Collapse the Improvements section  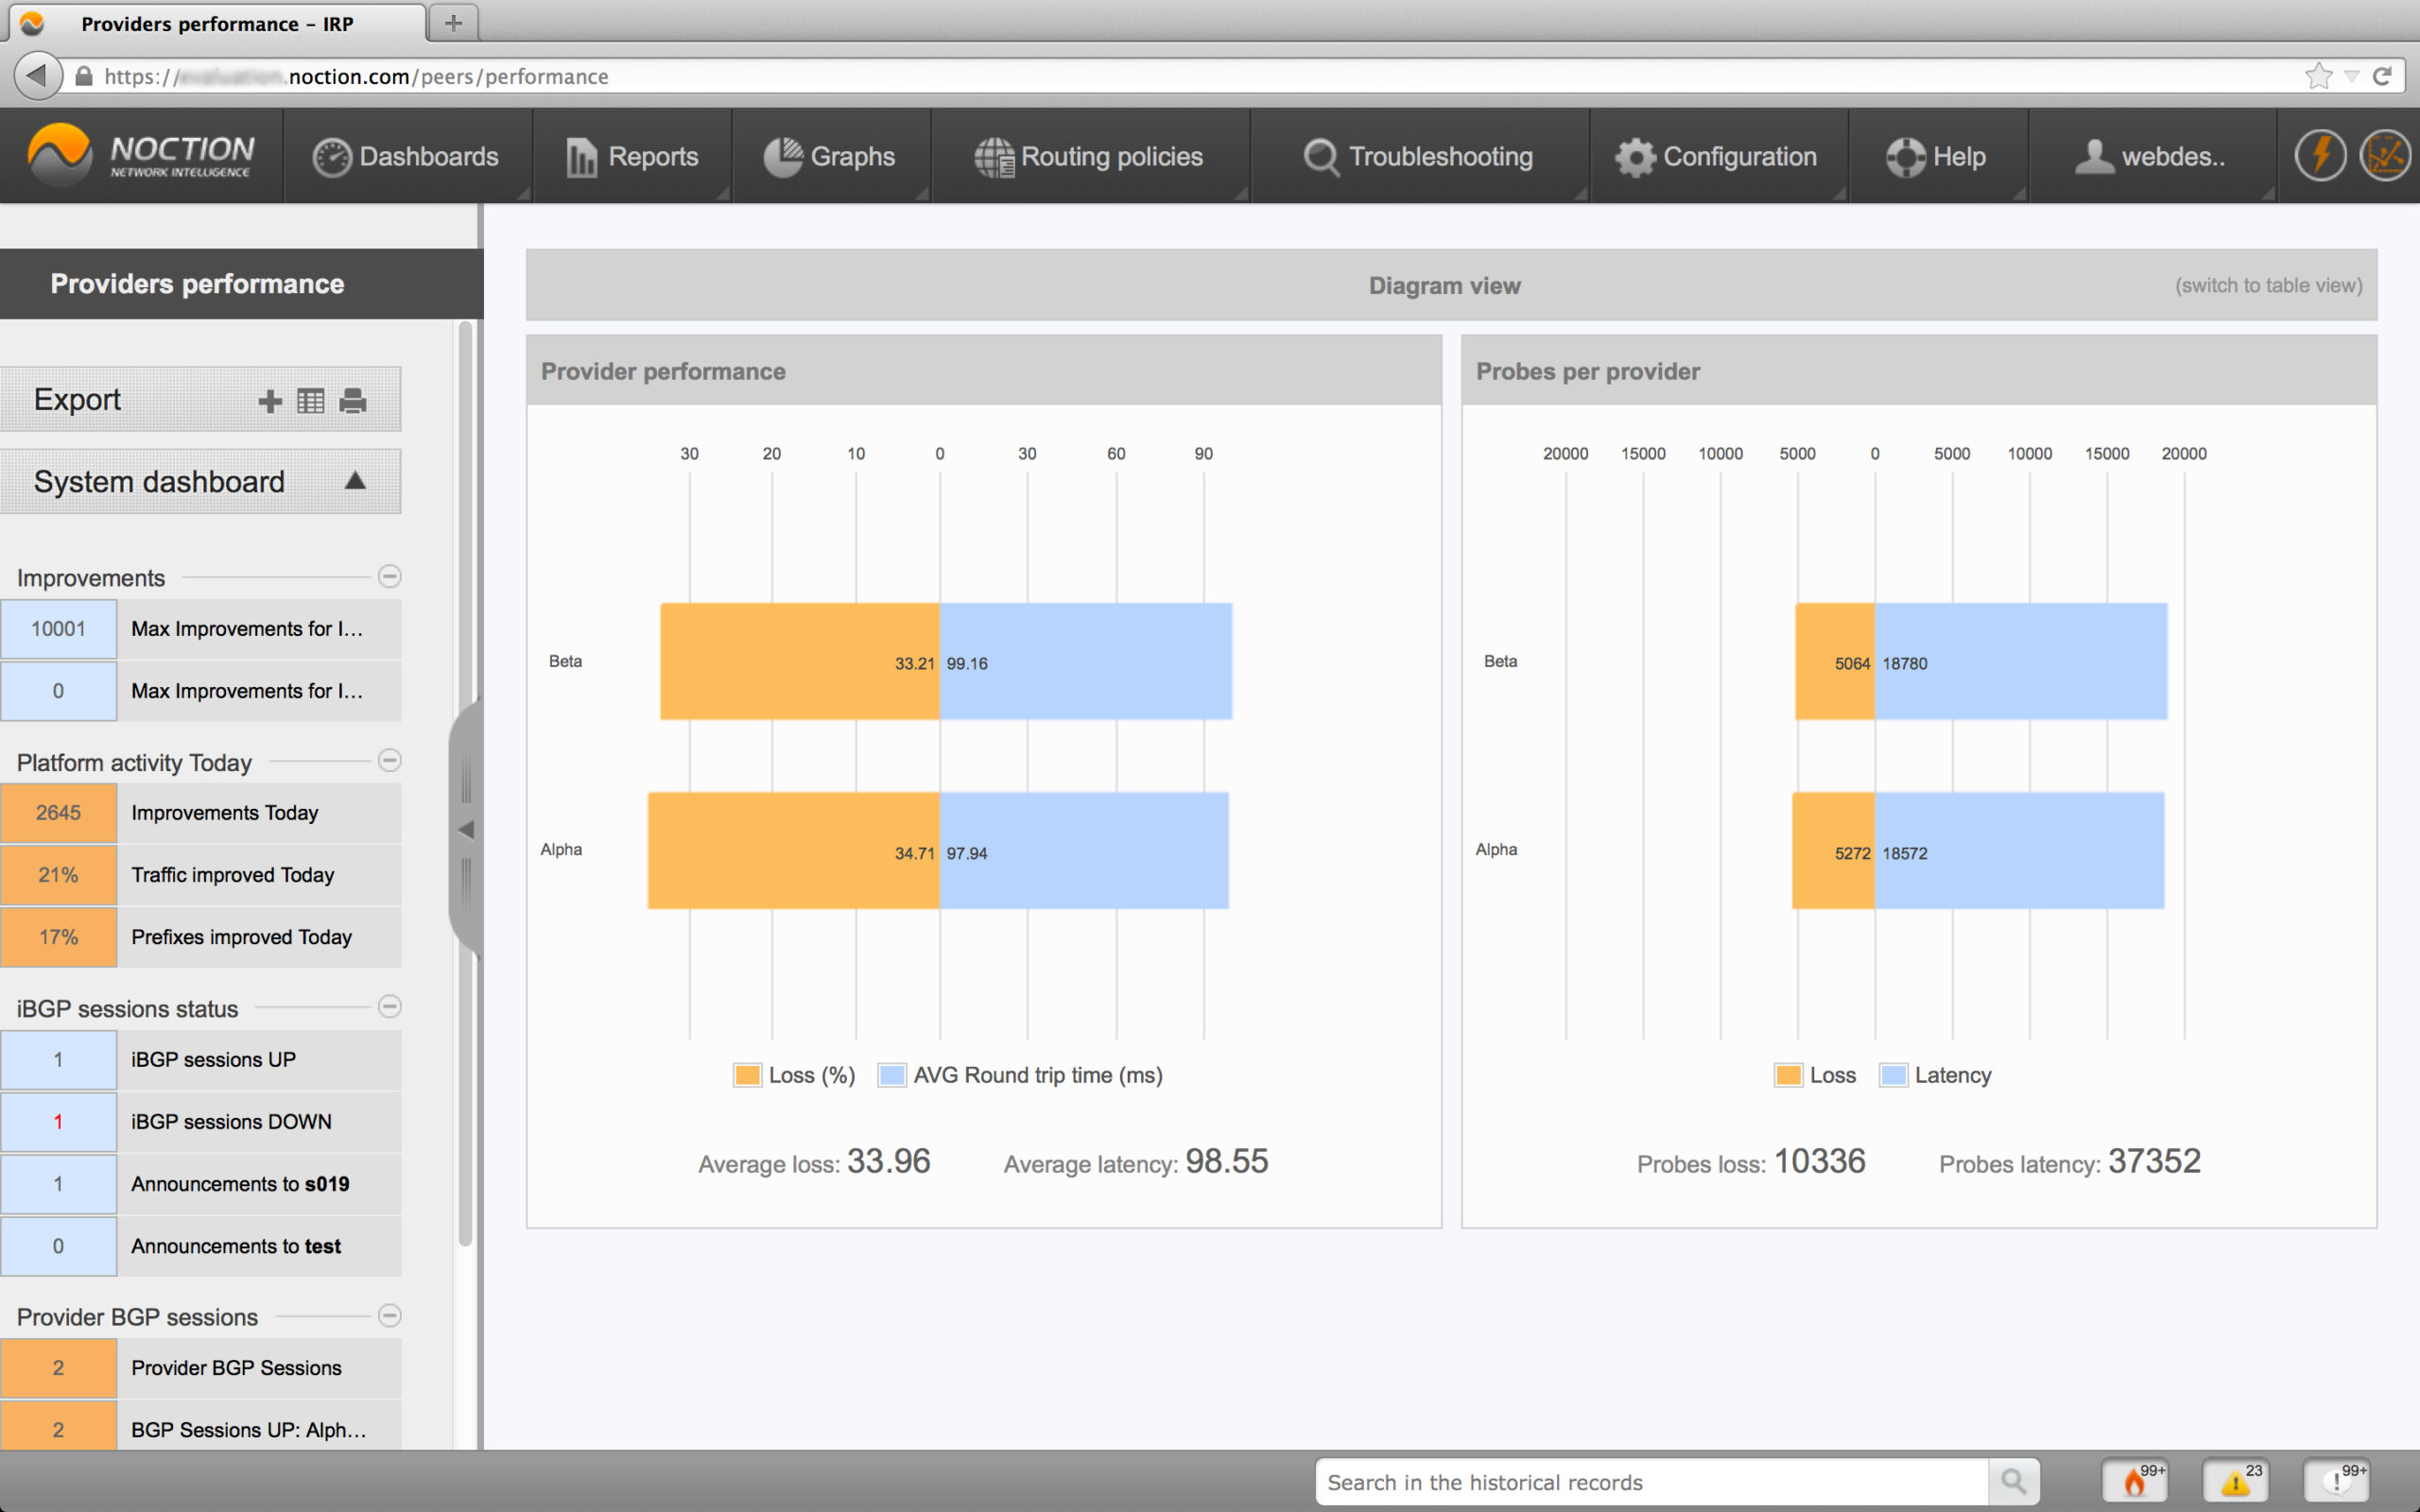(390, 576)
